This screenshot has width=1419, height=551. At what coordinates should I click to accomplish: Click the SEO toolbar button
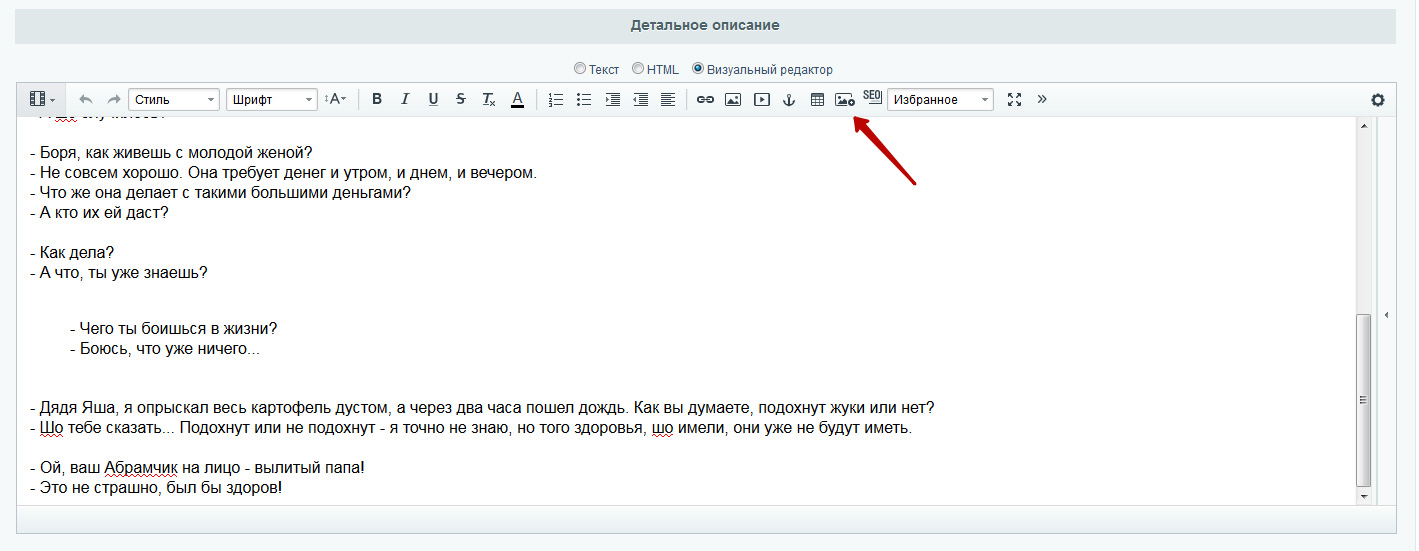click(872, 97)
